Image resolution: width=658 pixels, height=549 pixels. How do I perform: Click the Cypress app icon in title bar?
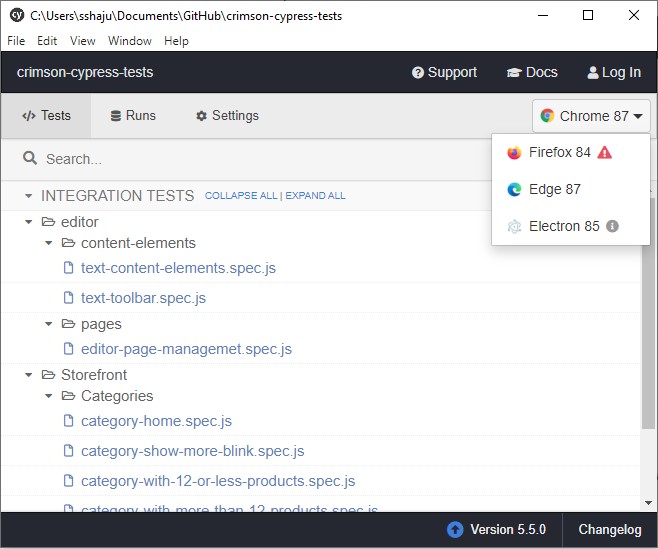click(x=17, y=15)
